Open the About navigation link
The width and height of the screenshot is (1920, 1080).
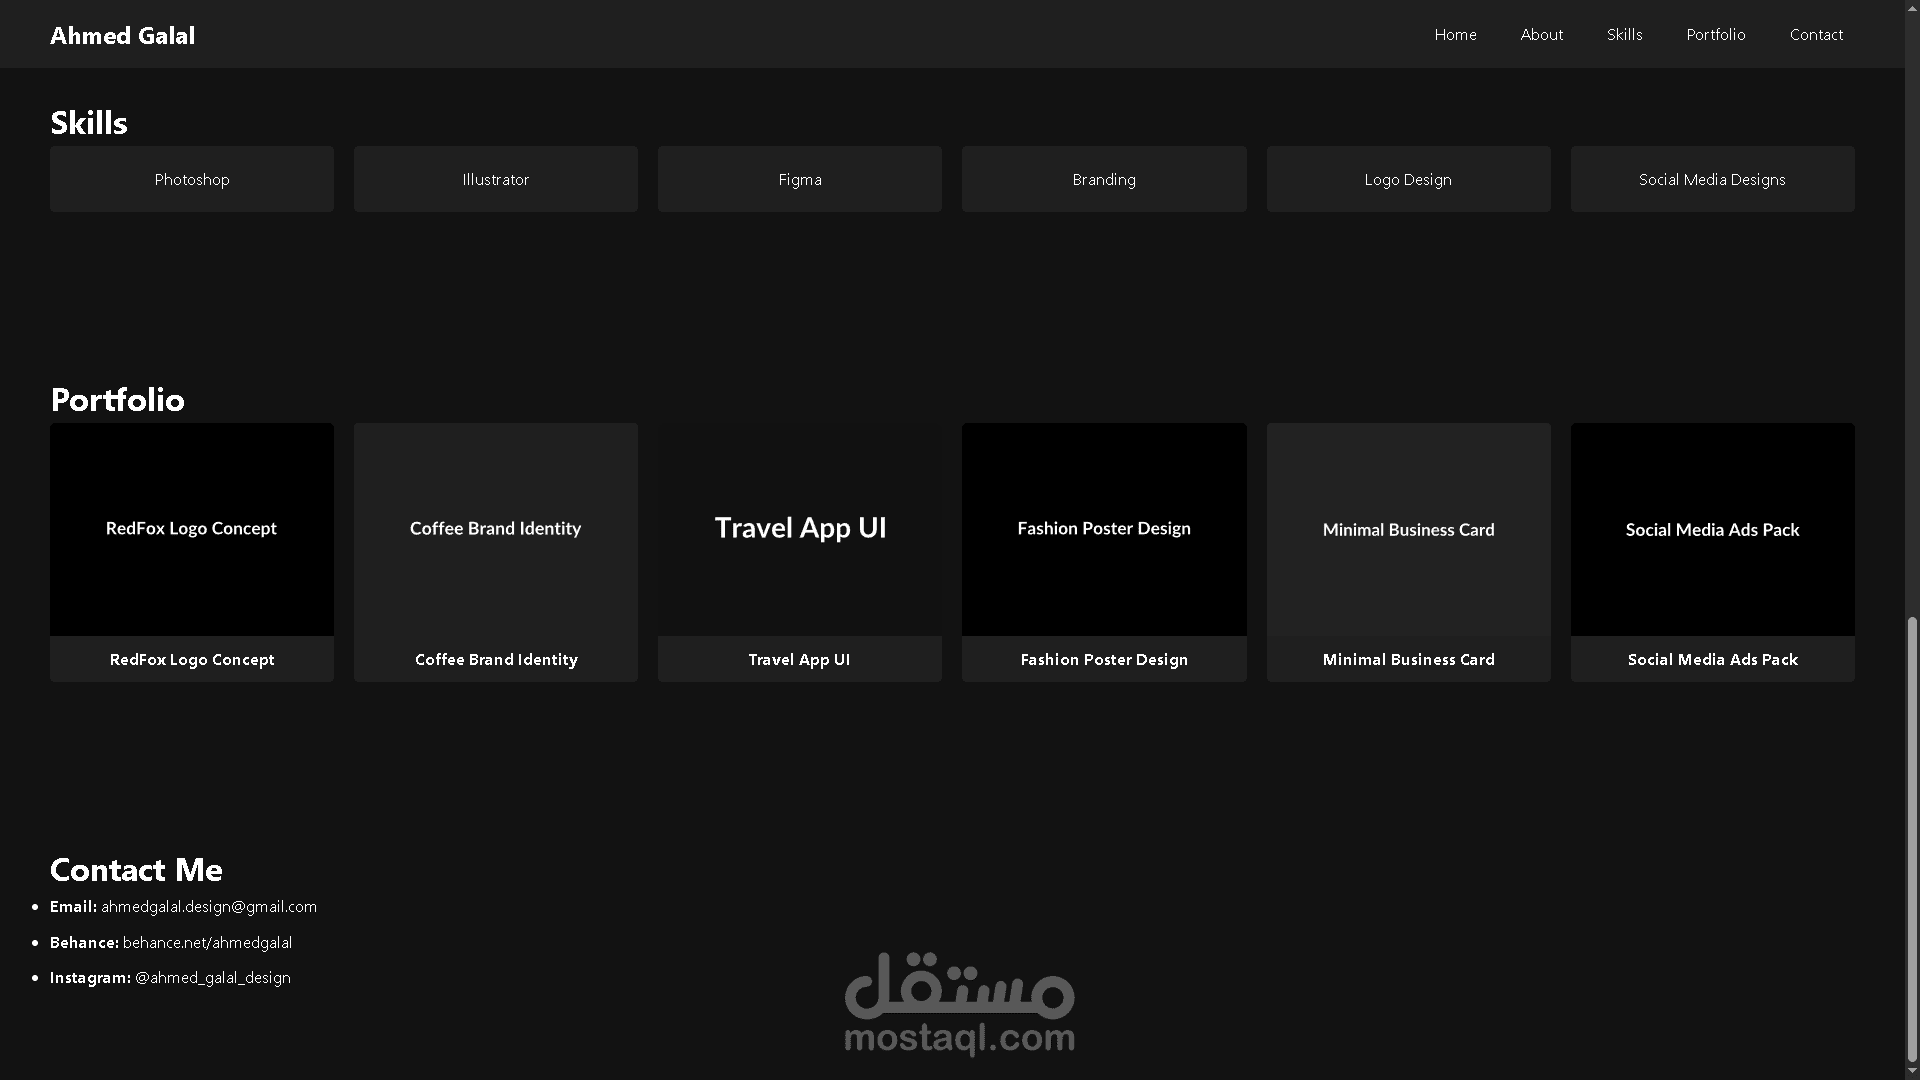click(1541, 35)
